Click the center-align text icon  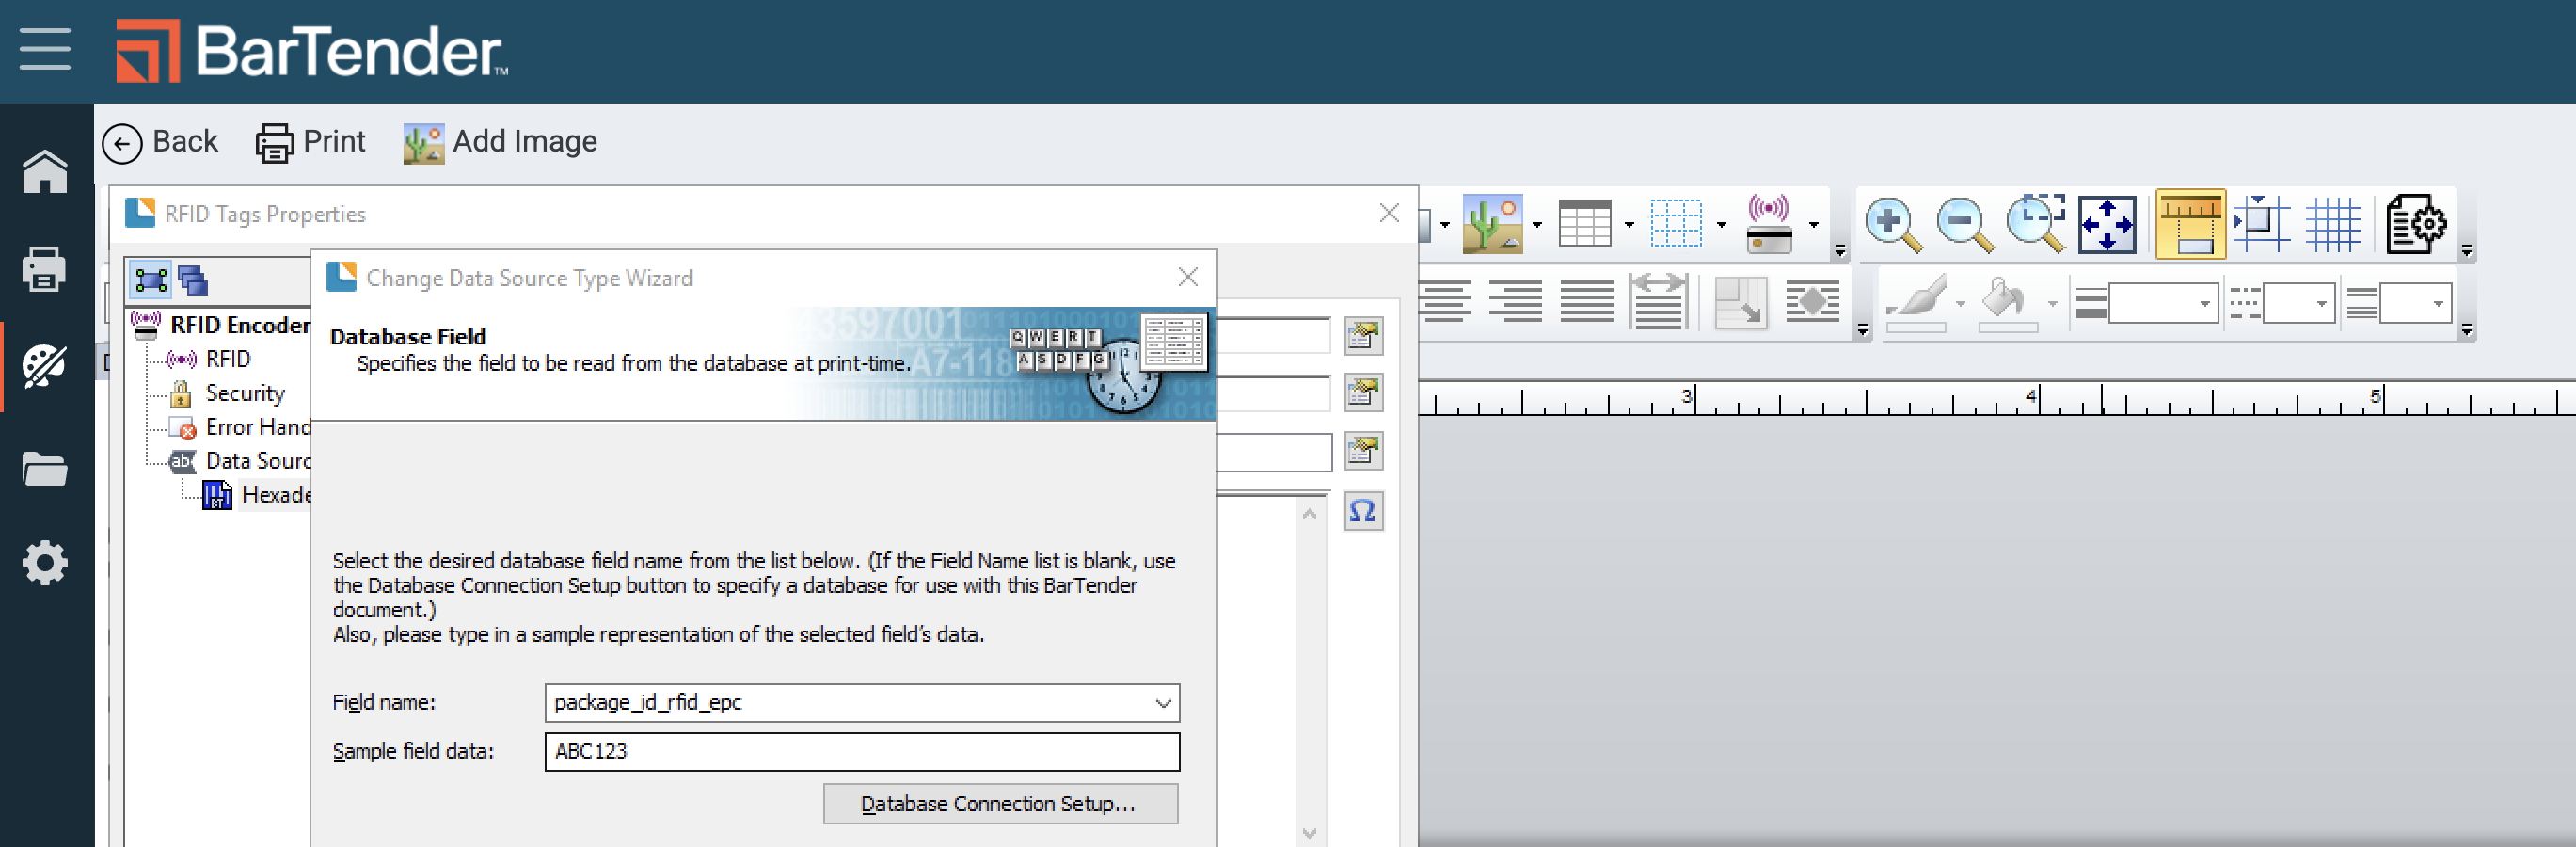1444,302
